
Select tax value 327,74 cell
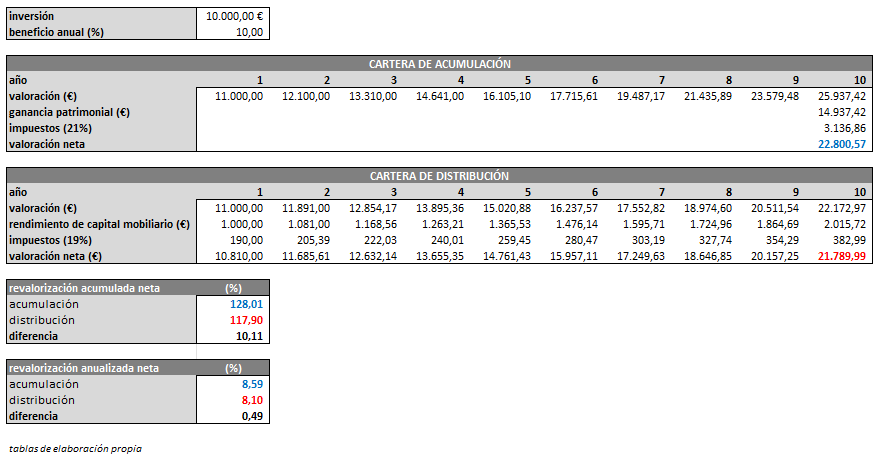tap(716, 240)
